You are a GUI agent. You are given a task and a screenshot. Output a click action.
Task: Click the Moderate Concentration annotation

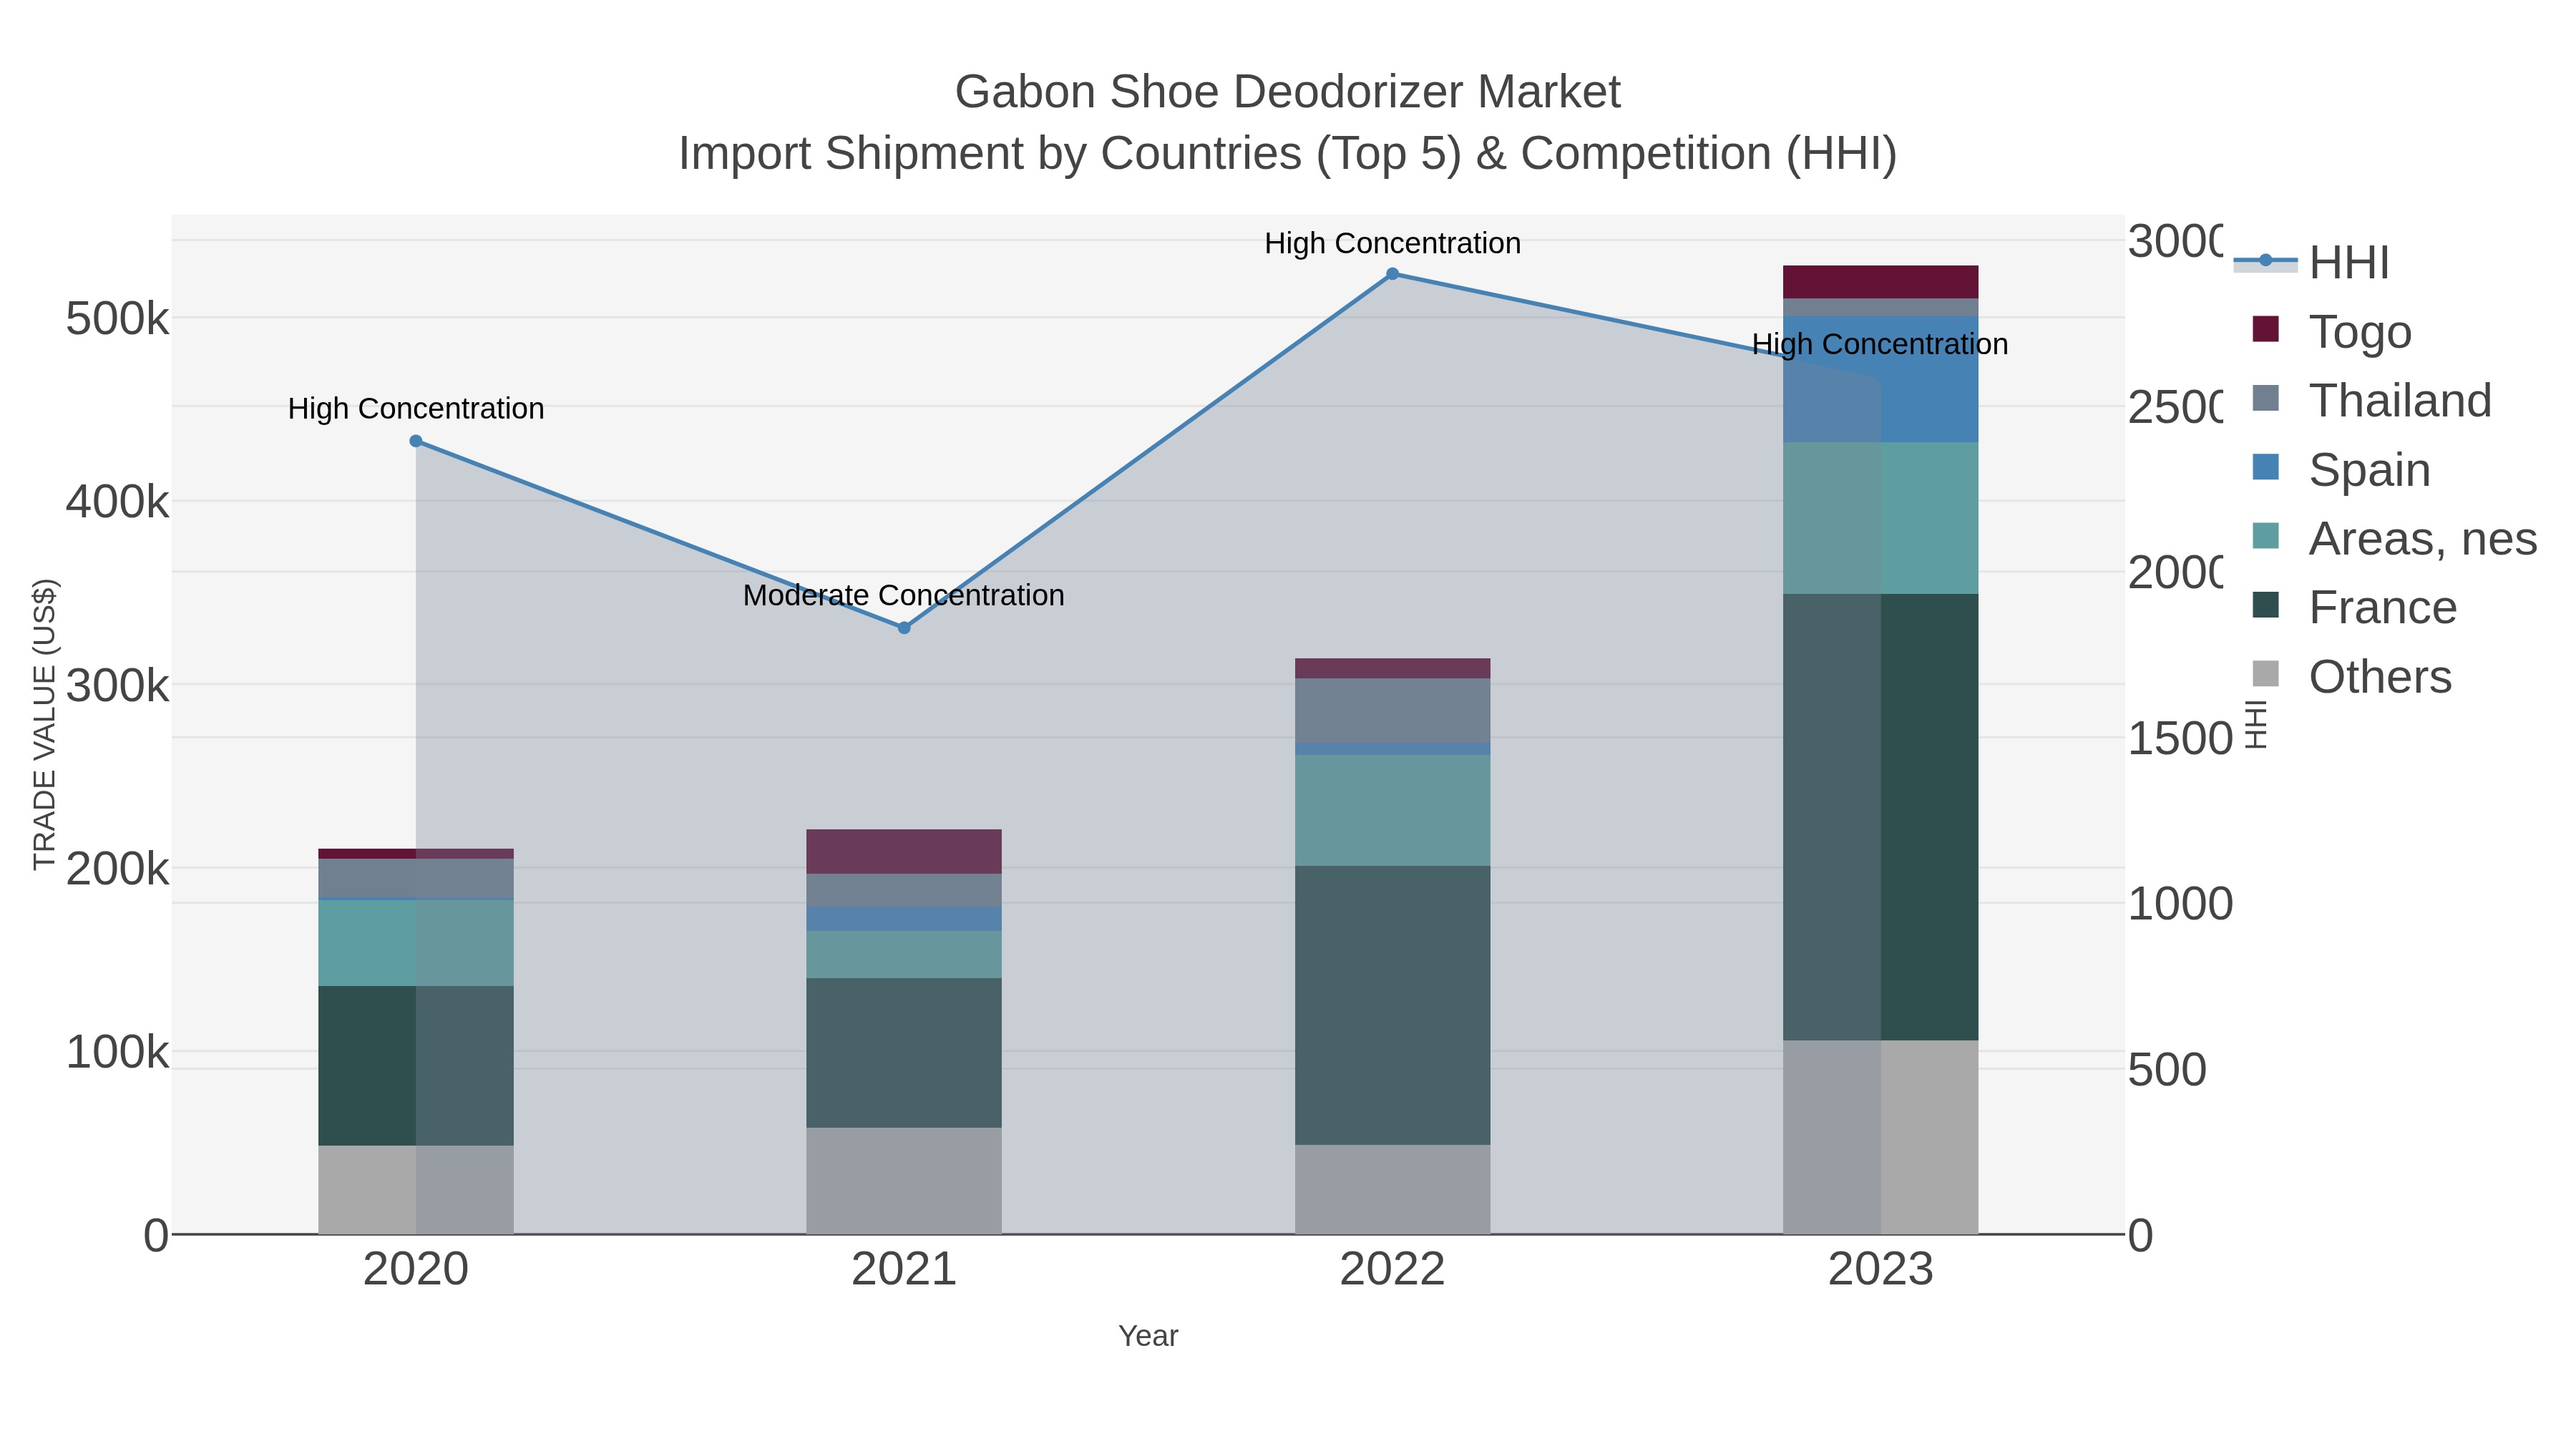pyautogui.click(x=904, y=595)
